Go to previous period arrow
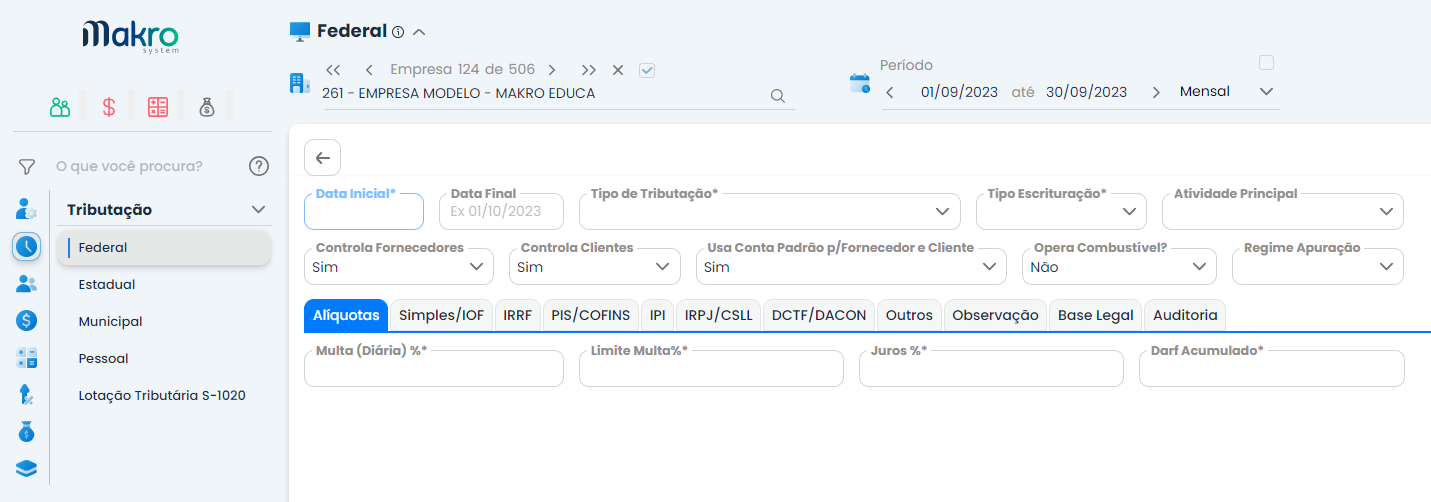Image resolution: width=1431 pixels, height=502 pixels. pyautogui.click(x=890, y=92)
